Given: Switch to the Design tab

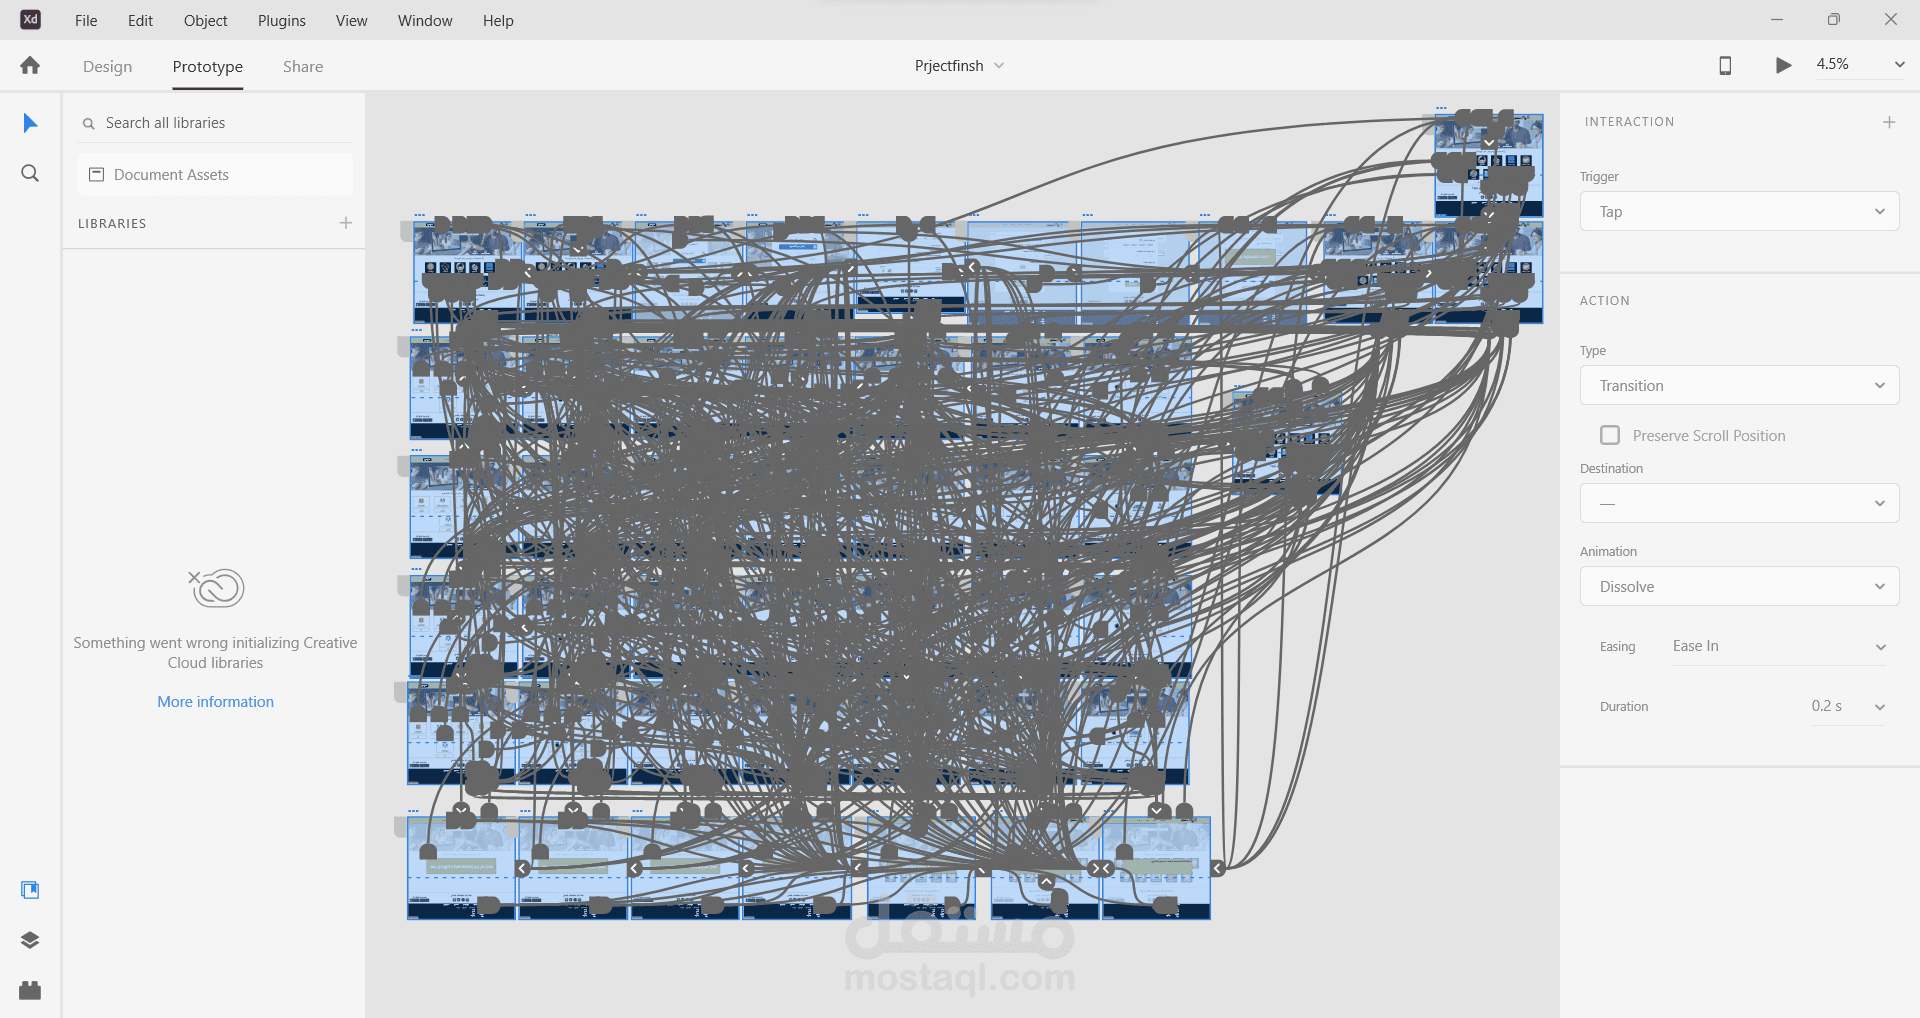Looking at the screenshot, I should click(107, 67).
